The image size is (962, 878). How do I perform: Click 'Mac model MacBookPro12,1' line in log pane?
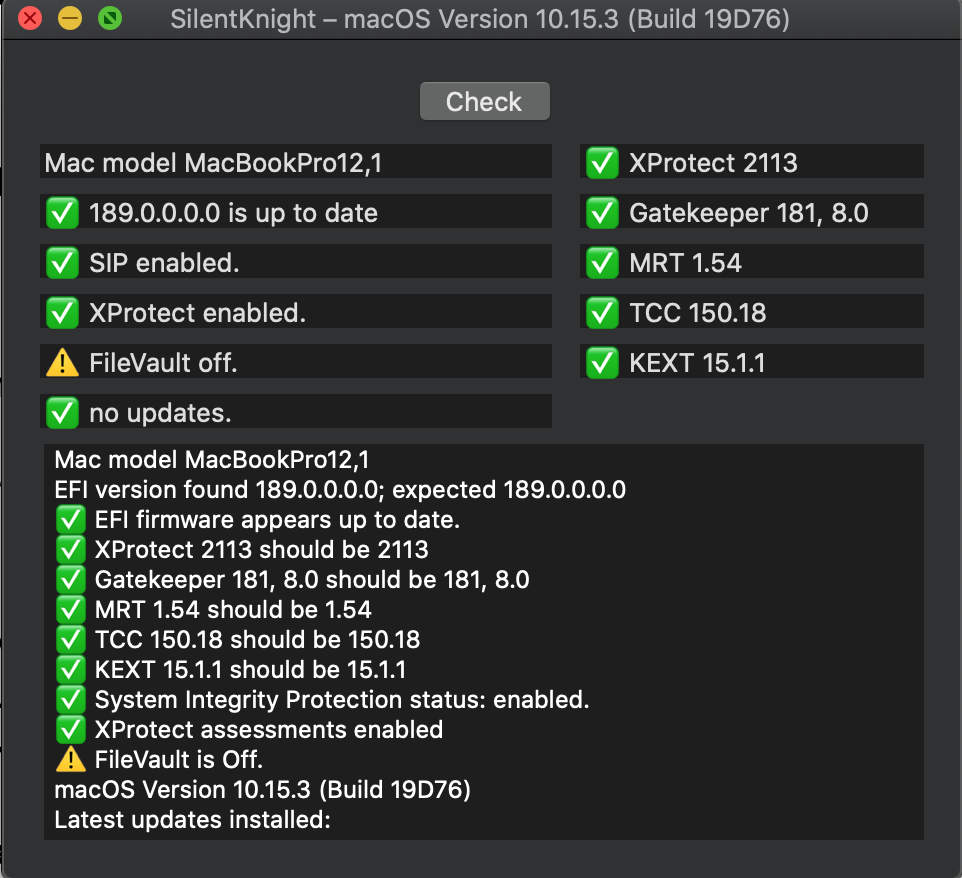(x=212, y=460)
